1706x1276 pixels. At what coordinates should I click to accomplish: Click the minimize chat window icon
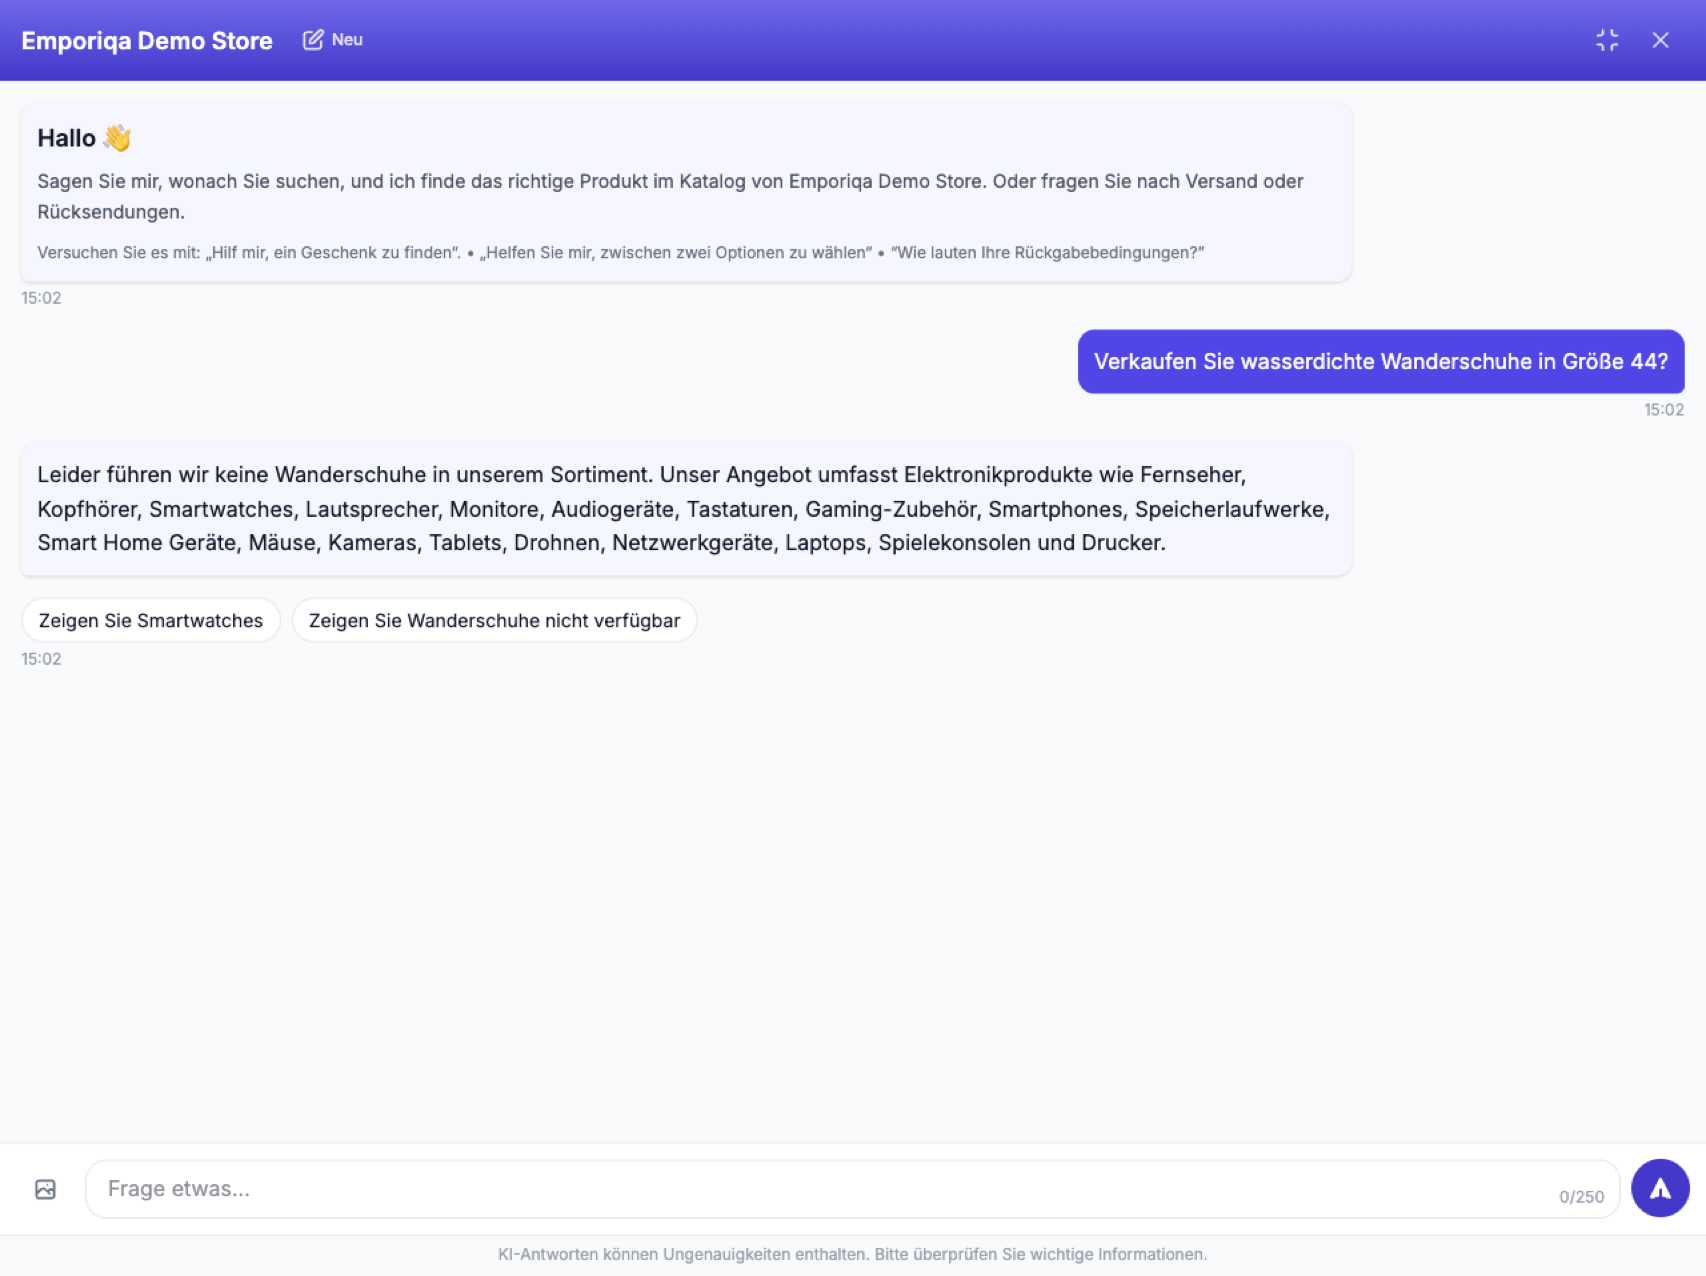[x=1607, y=40]
